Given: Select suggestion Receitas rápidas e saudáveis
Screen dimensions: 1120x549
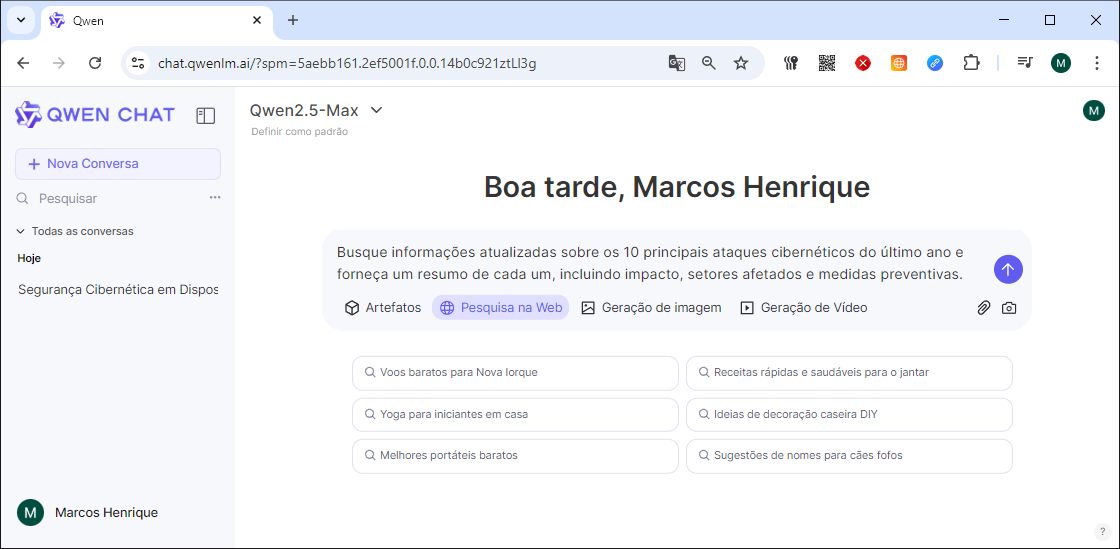Looking at the screenshot, I should [x=849, y=373].
